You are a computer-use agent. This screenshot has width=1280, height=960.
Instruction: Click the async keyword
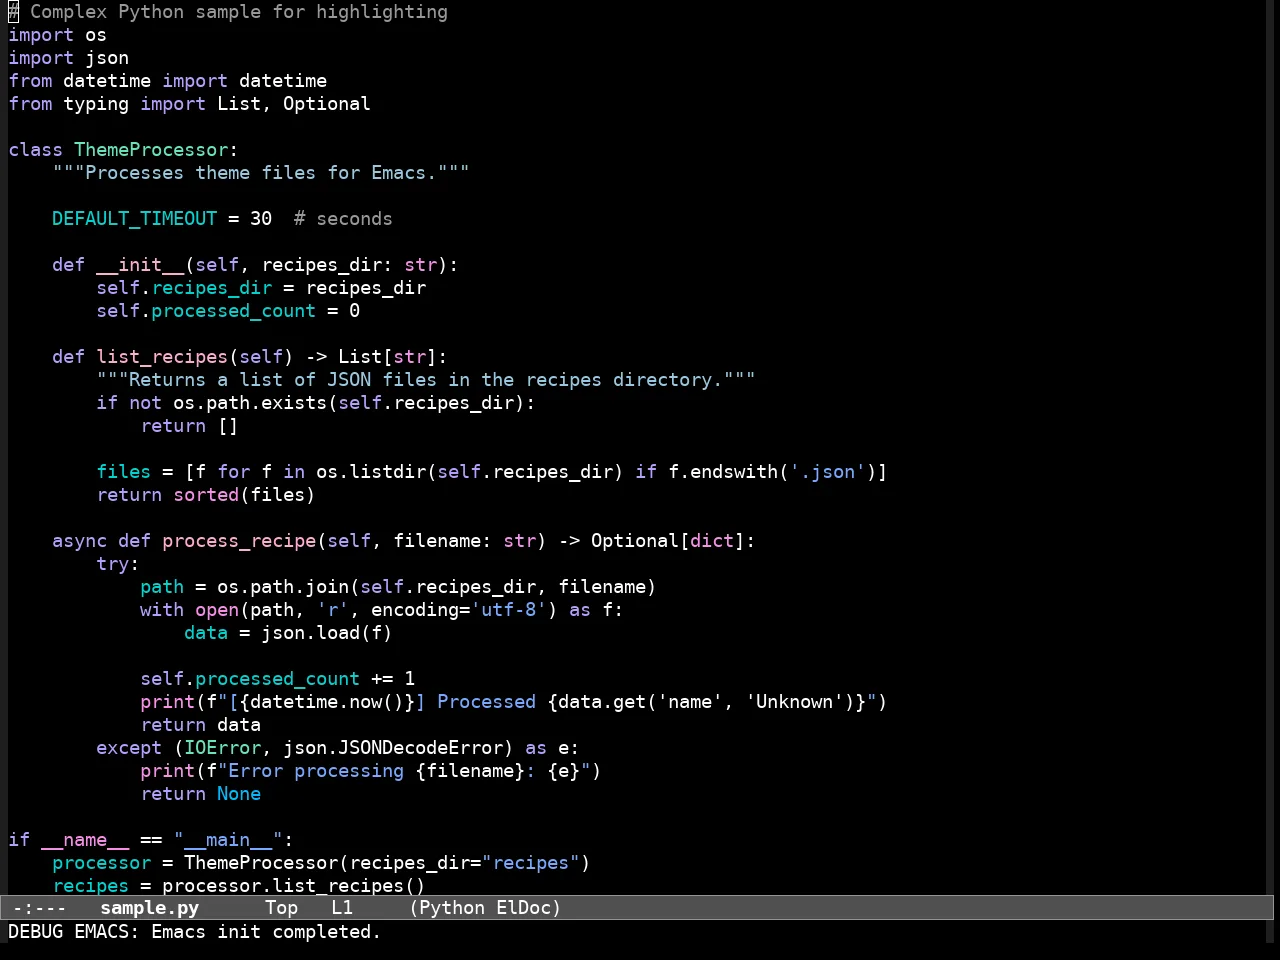pos(79,541)
